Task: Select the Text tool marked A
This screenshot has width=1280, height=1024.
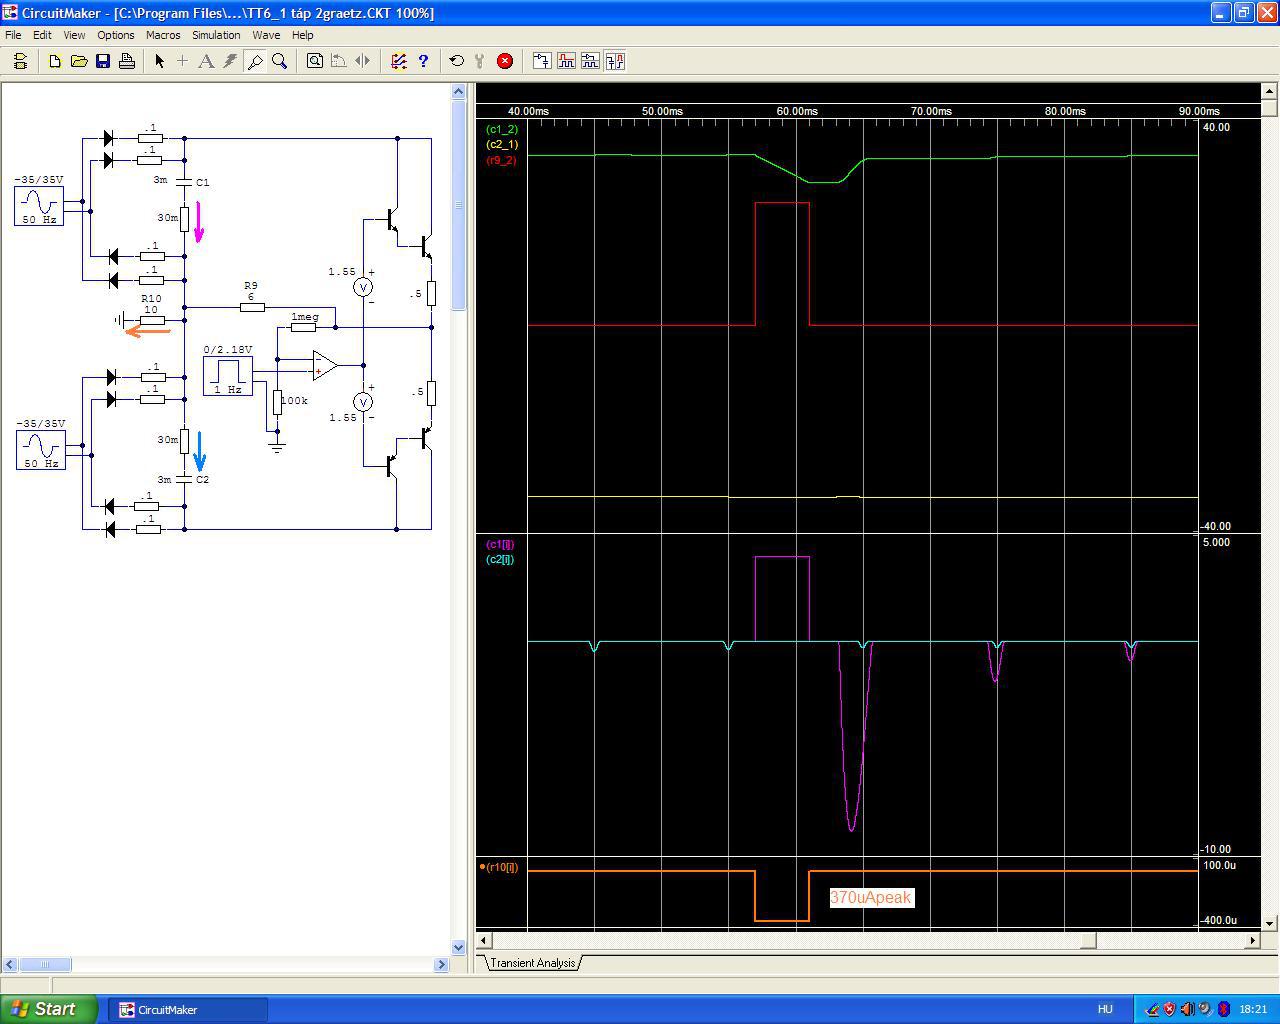Action: [206, 61]
